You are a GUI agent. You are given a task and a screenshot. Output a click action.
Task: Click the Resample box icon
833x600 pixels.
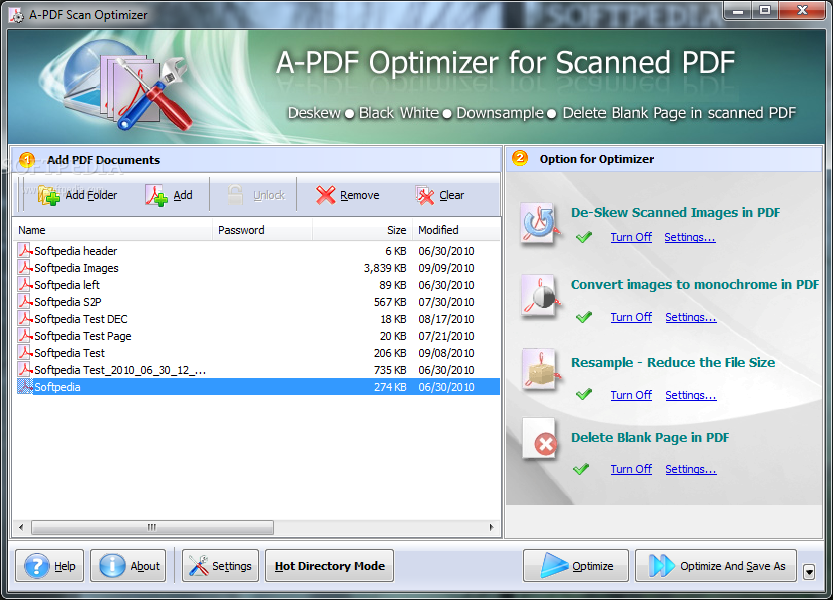pyautogui.click(x=540, y=369)
